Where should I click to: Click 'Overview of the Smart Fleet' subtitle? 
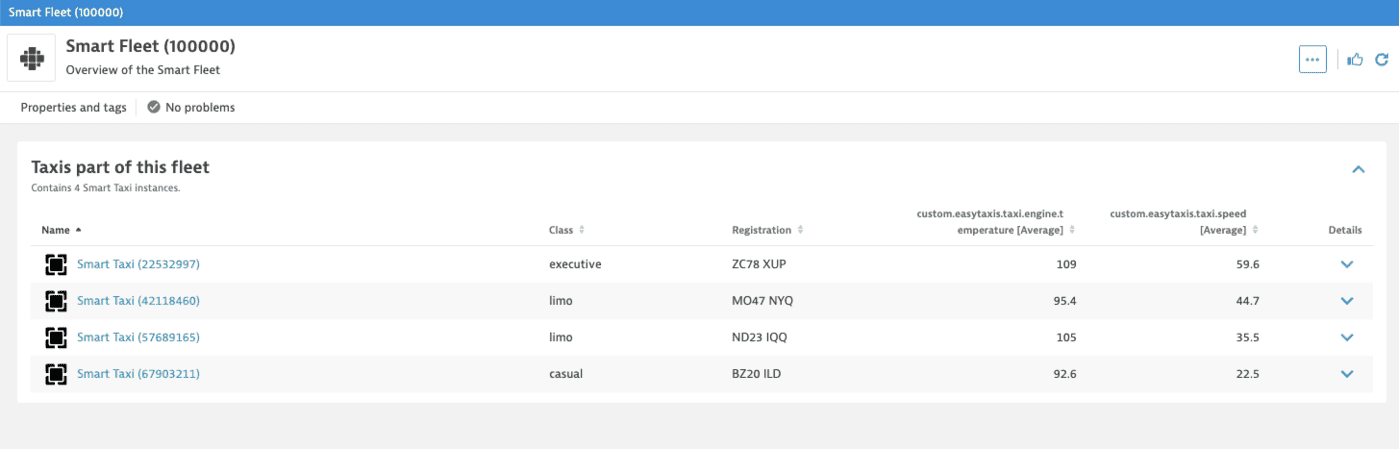pyautogui.click(x=142, y=70)
